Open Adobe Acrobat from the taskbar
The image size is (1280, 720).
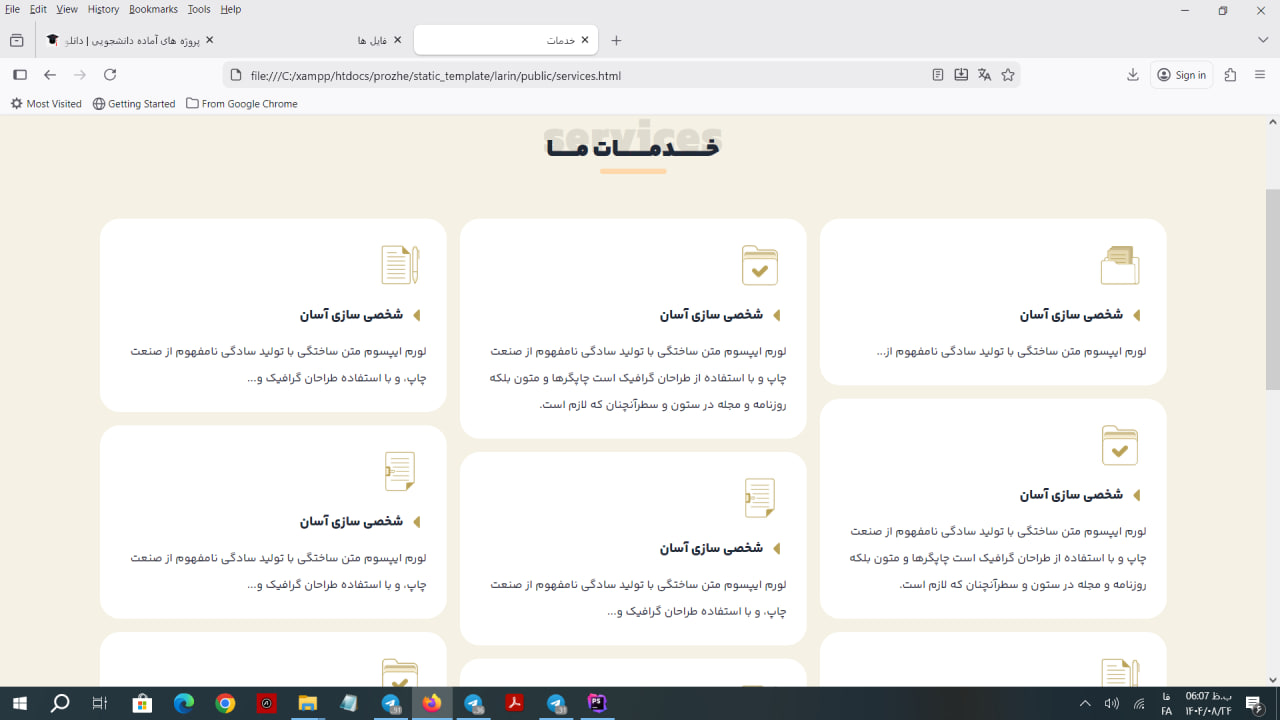tap(514, 703)
